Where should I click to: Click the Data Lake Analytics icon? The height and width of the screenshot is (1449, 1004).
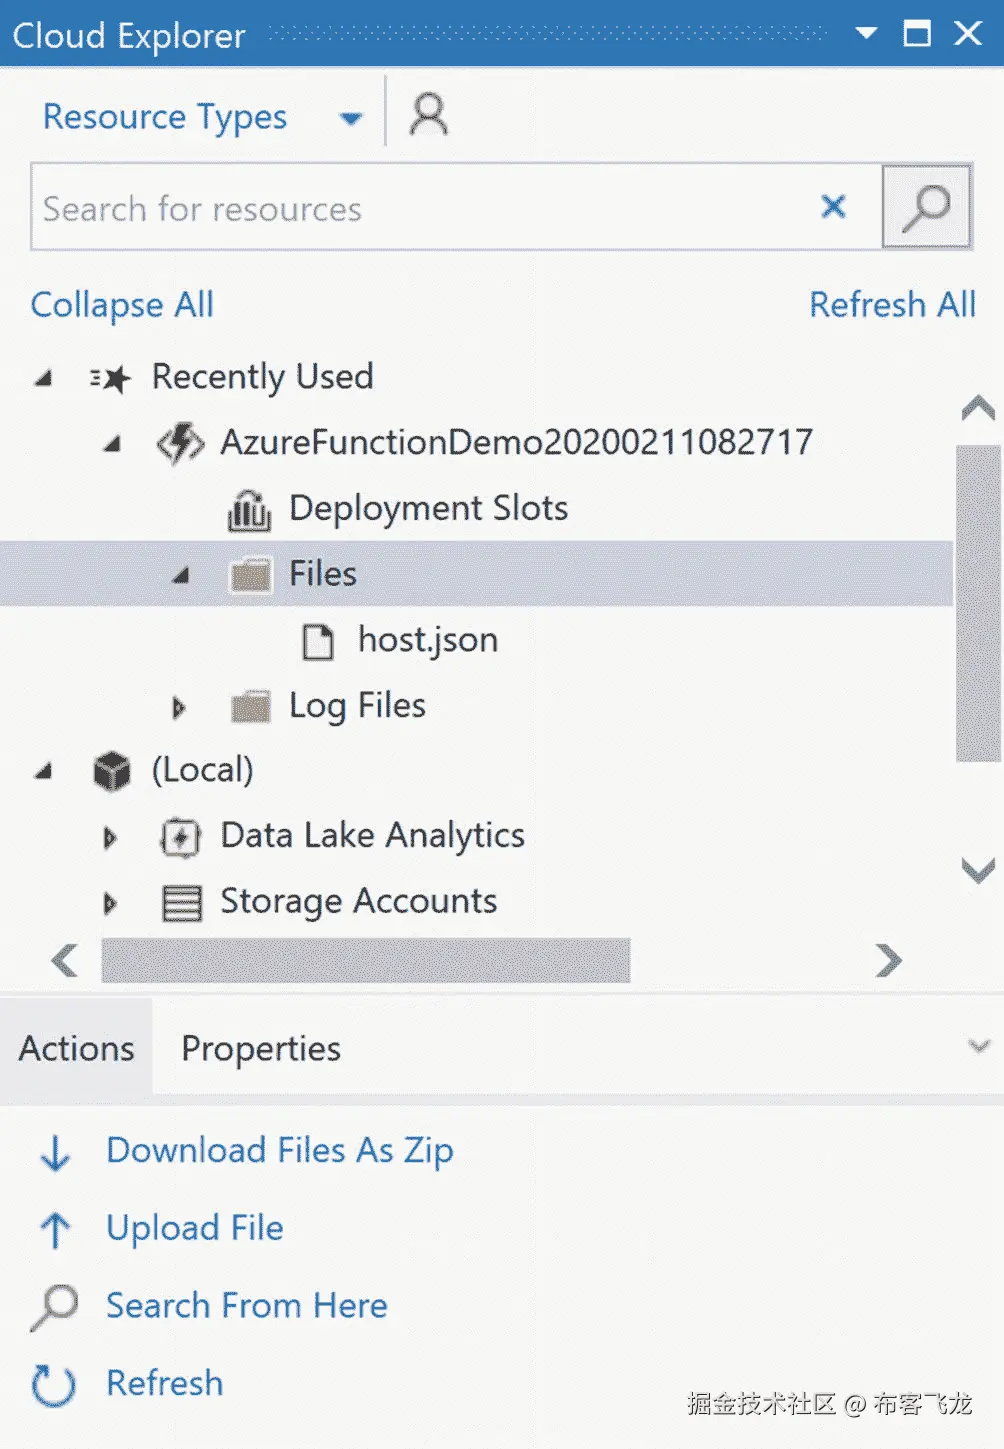pyautogui.click(x=181, y=837)
